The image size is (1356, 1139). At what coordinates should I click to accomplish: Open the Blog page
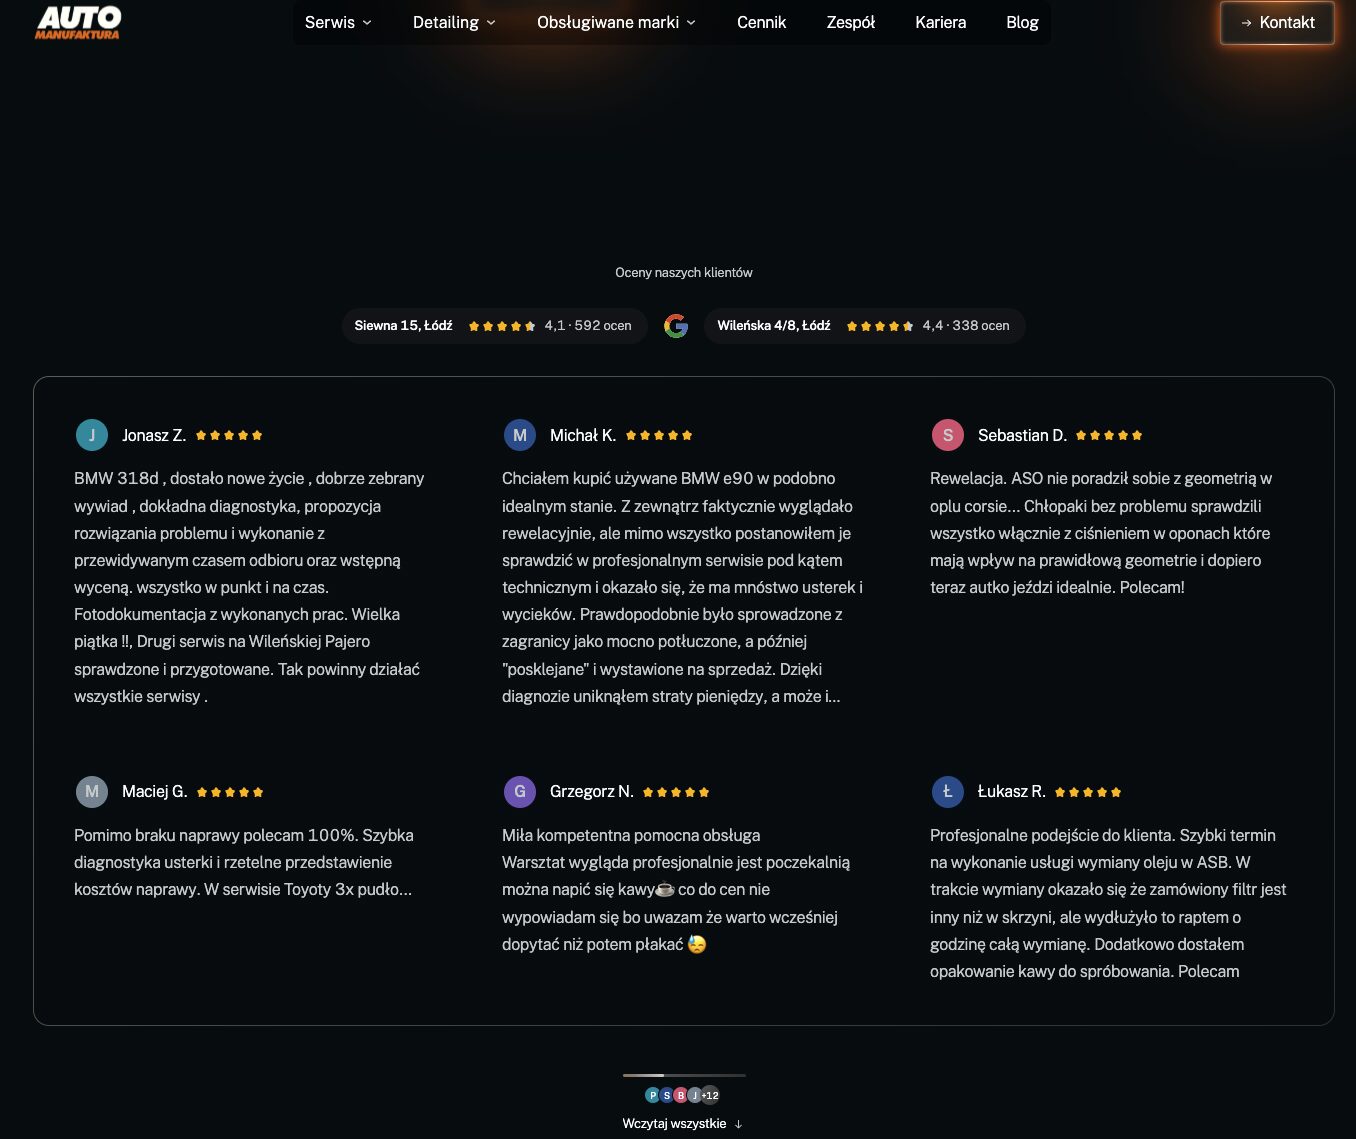pos(1022,22)
